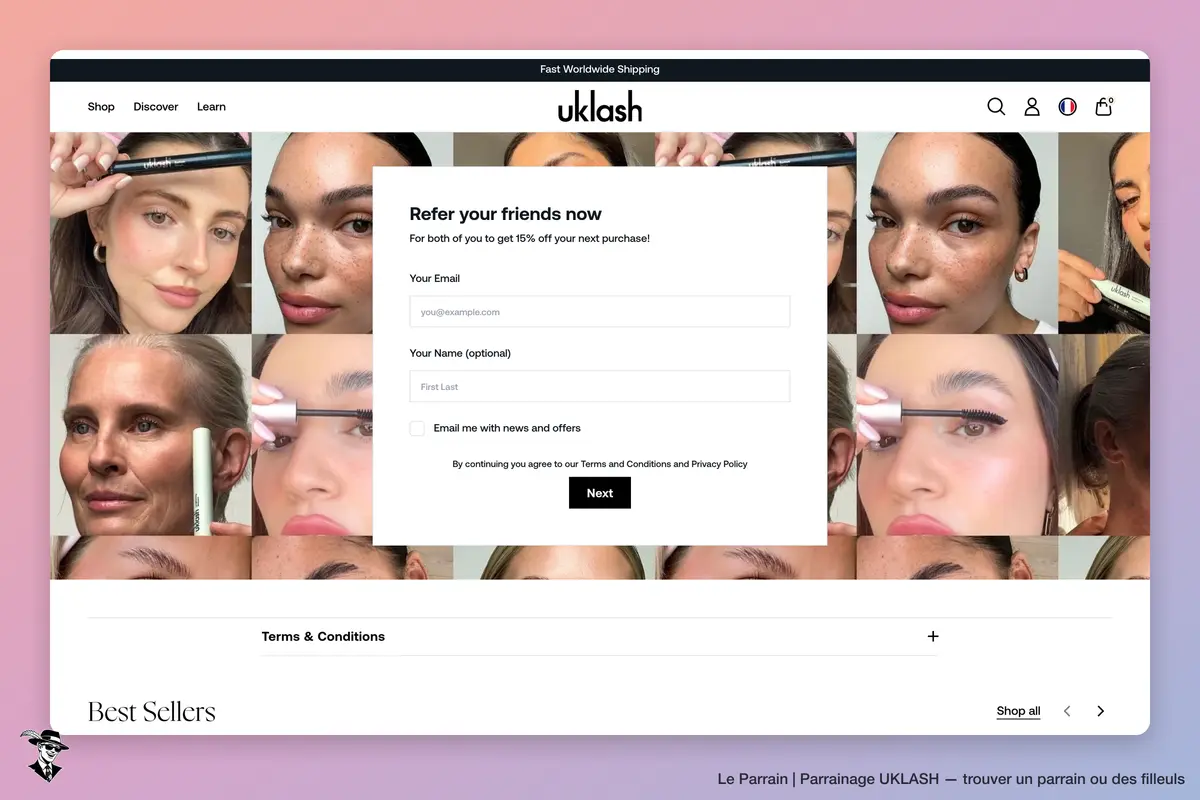Open the Shop menu
1200x800 pixels.
click(101, 107)
